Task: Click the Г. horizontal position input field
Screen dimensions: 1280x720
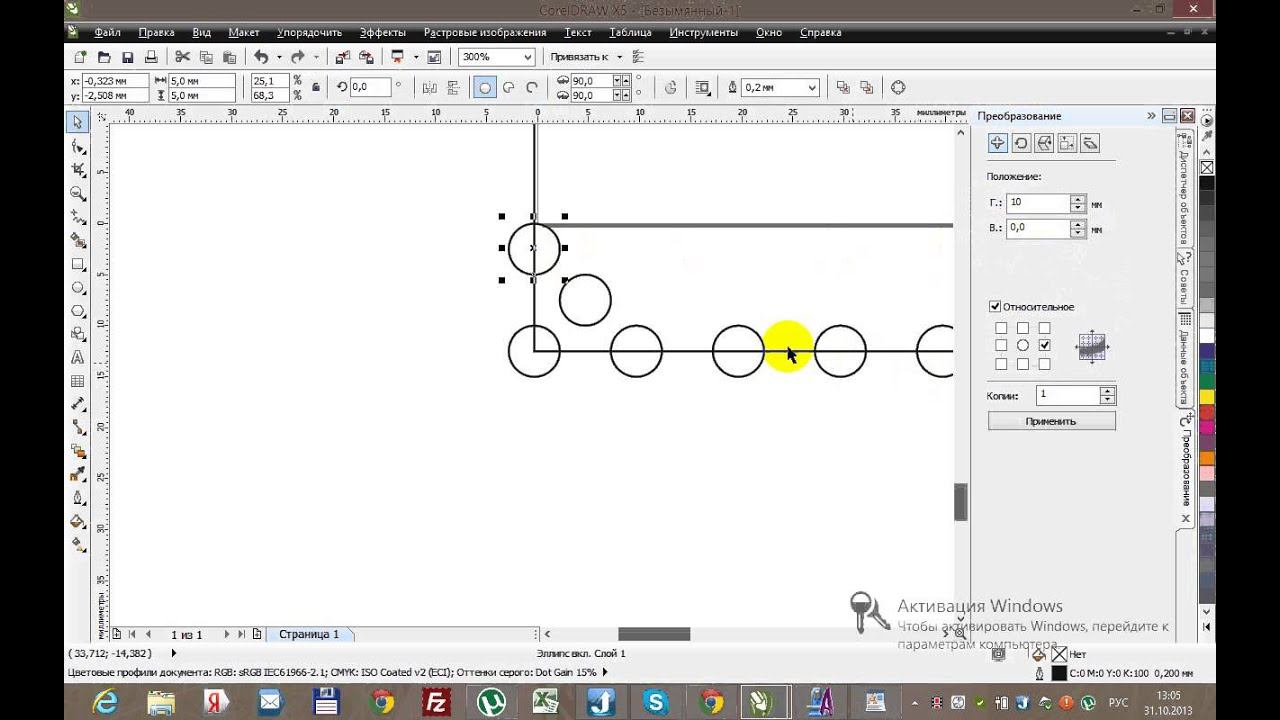Action: click(x=1038, y=203)
